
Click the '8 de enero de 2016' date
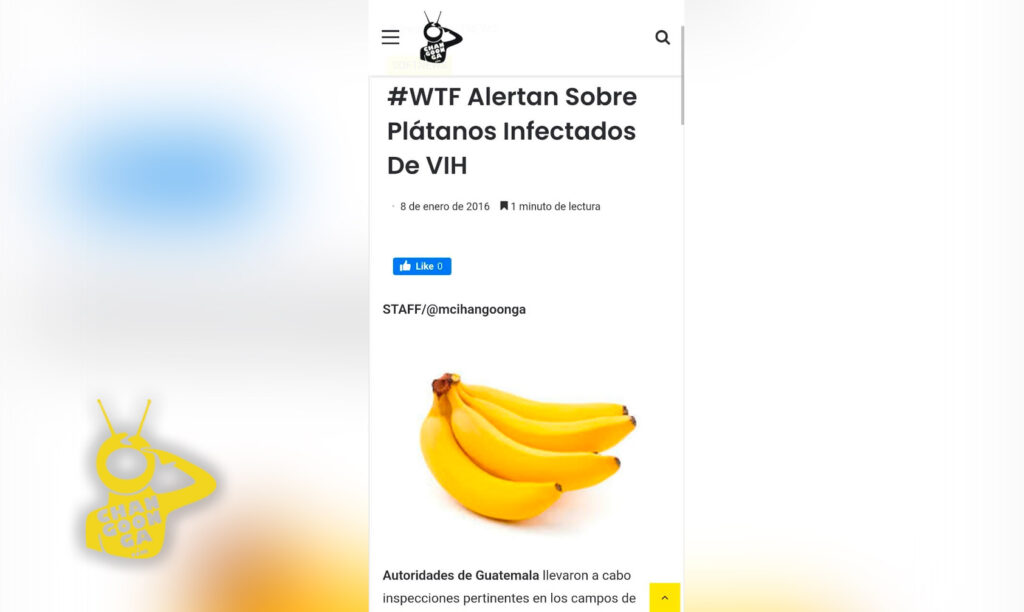point(445,206)
